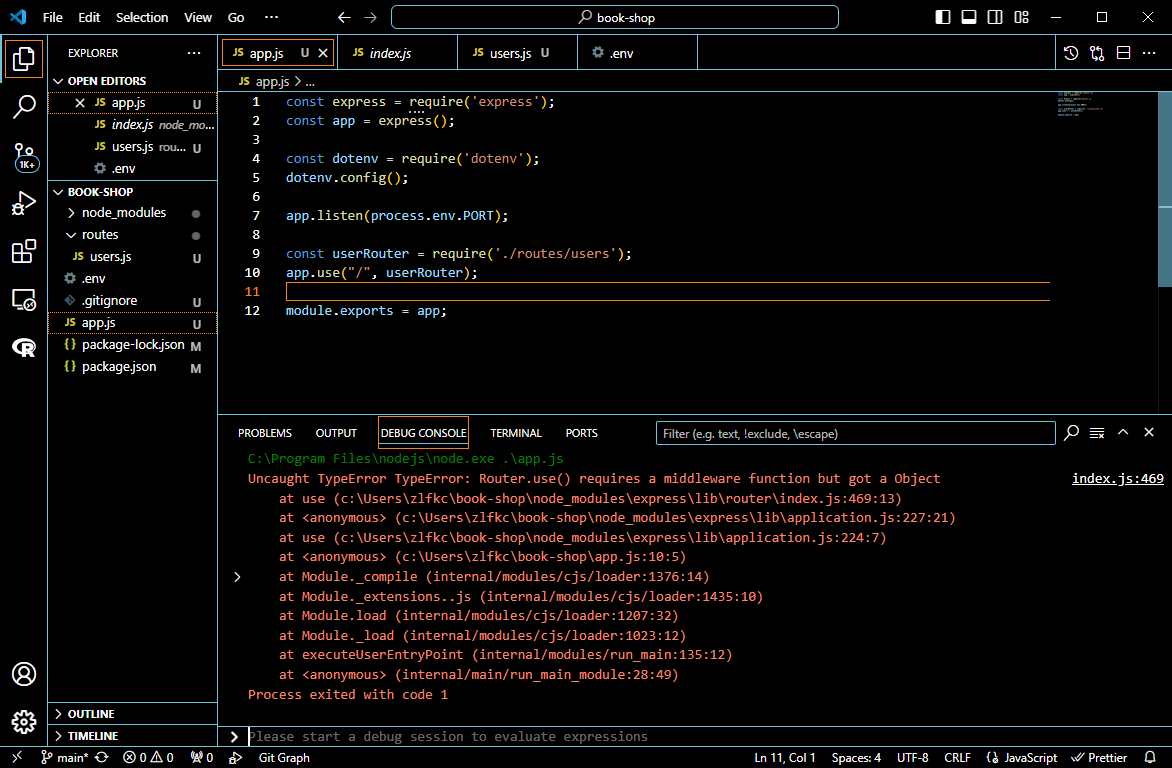Open the File menu

[x=52, y=17]
